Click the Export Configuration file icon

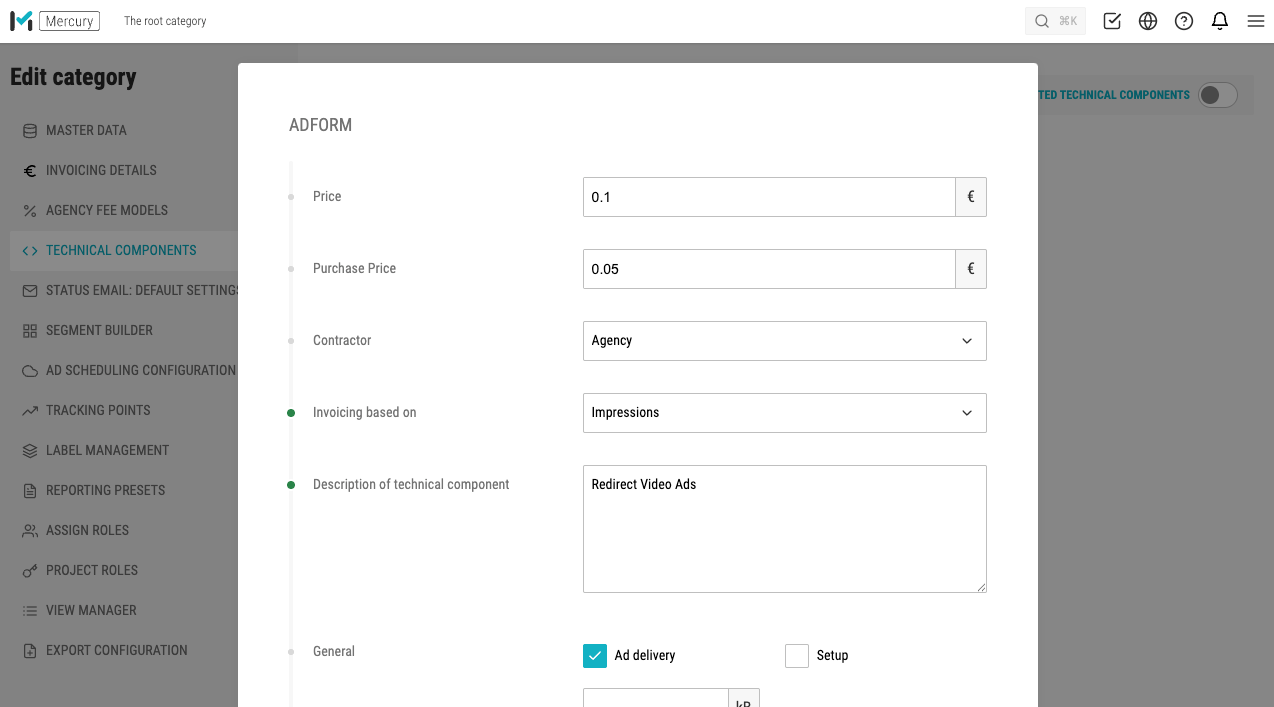tap(30, 650)
